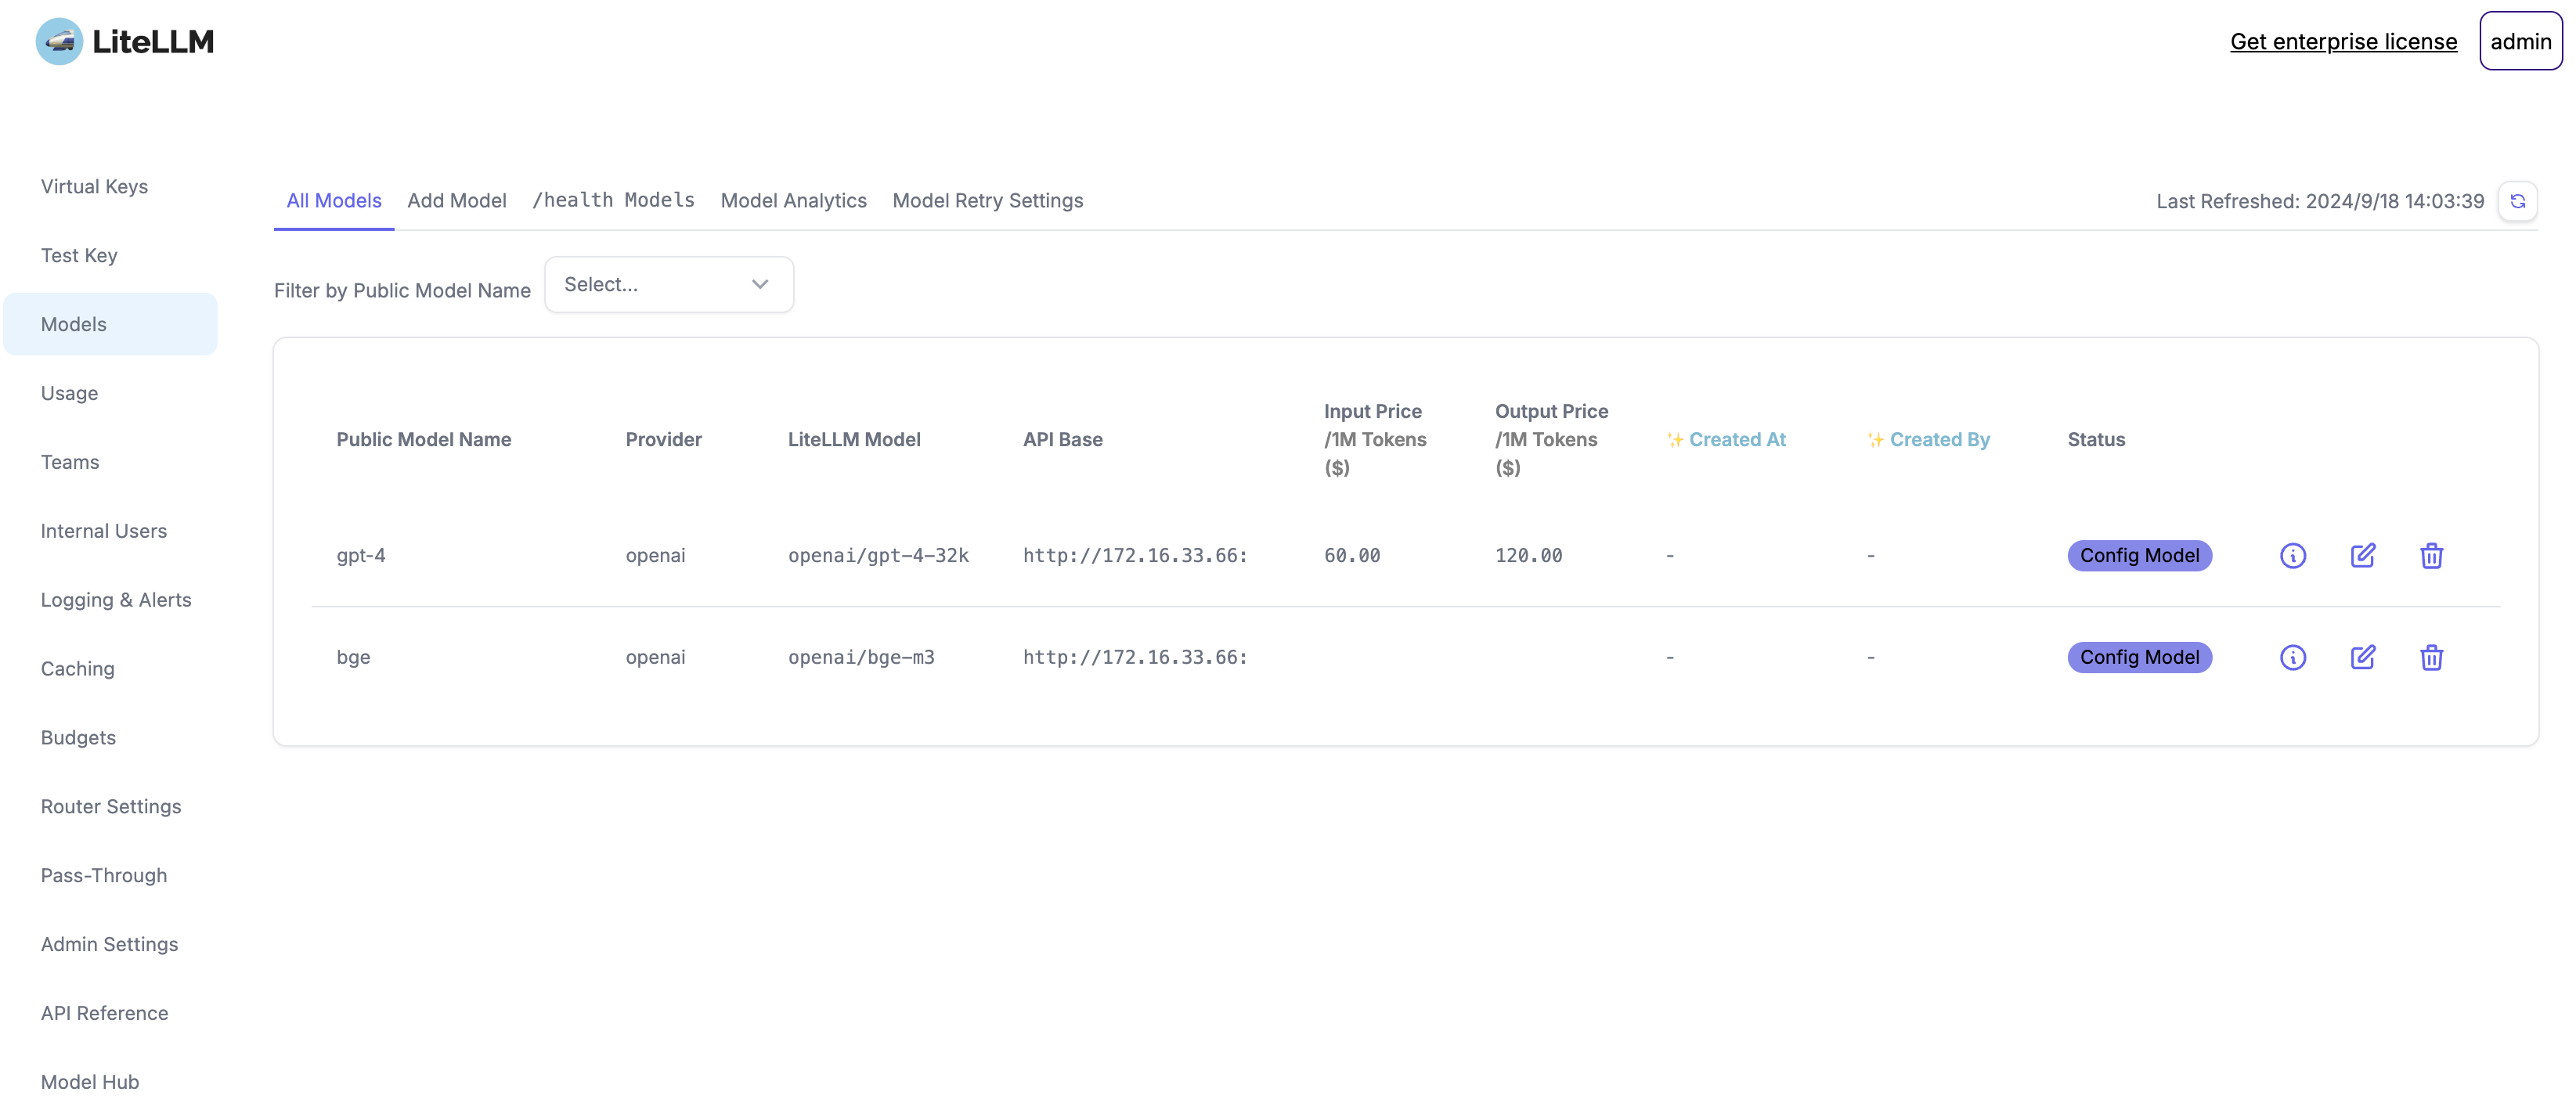
Task: Go to Virtual Keys in sidebar
Action: click(94, 186)
